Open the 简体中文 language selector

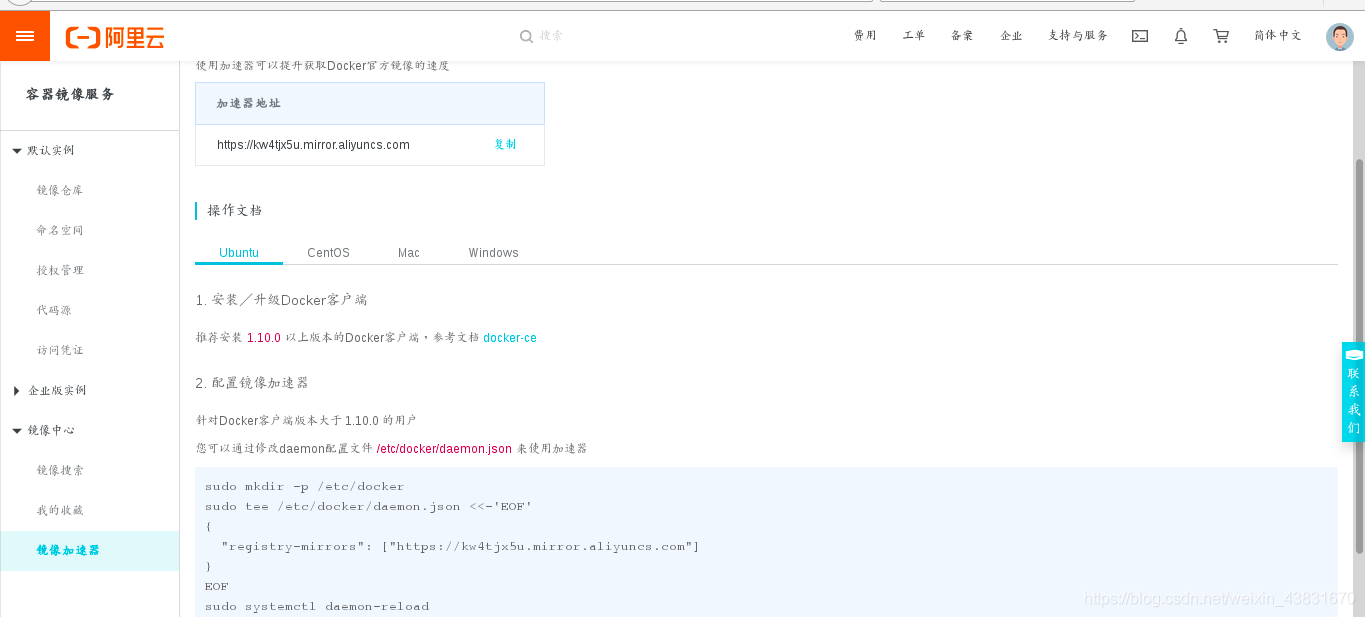click(1278, 36)
